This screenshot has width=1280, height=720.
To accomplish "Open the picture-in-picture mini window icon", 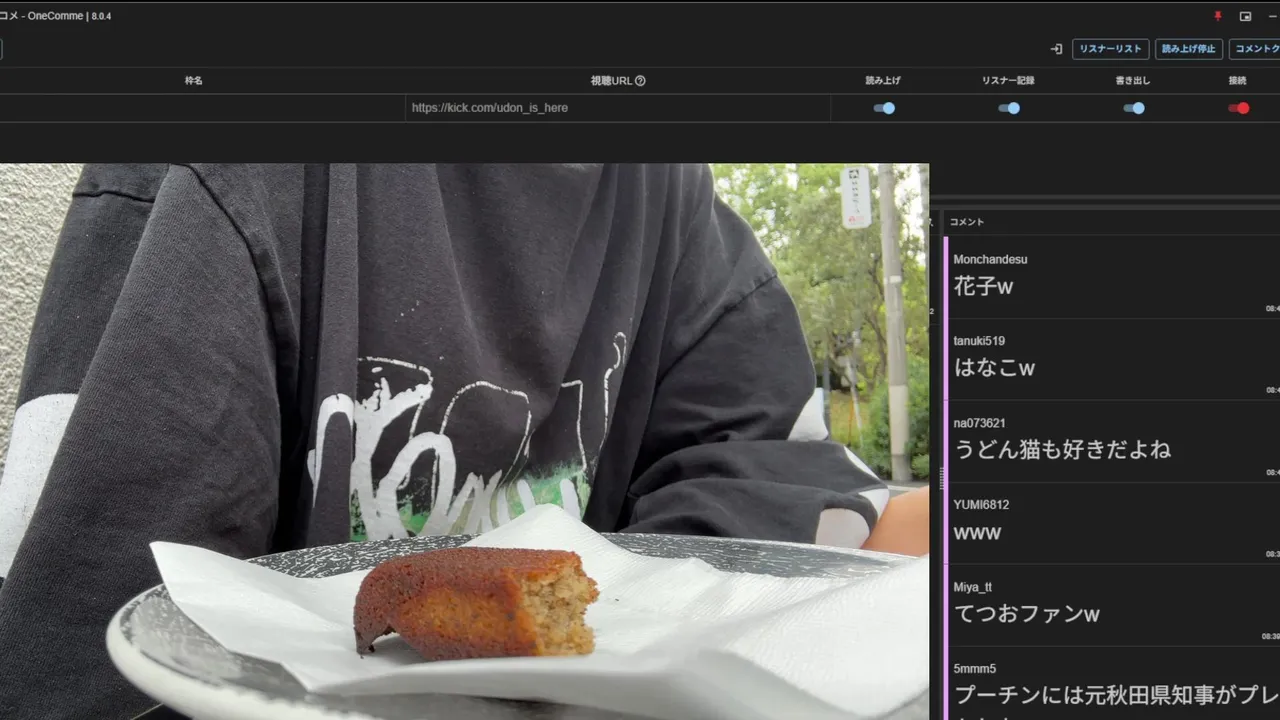I will click(x=1246, y=16).
